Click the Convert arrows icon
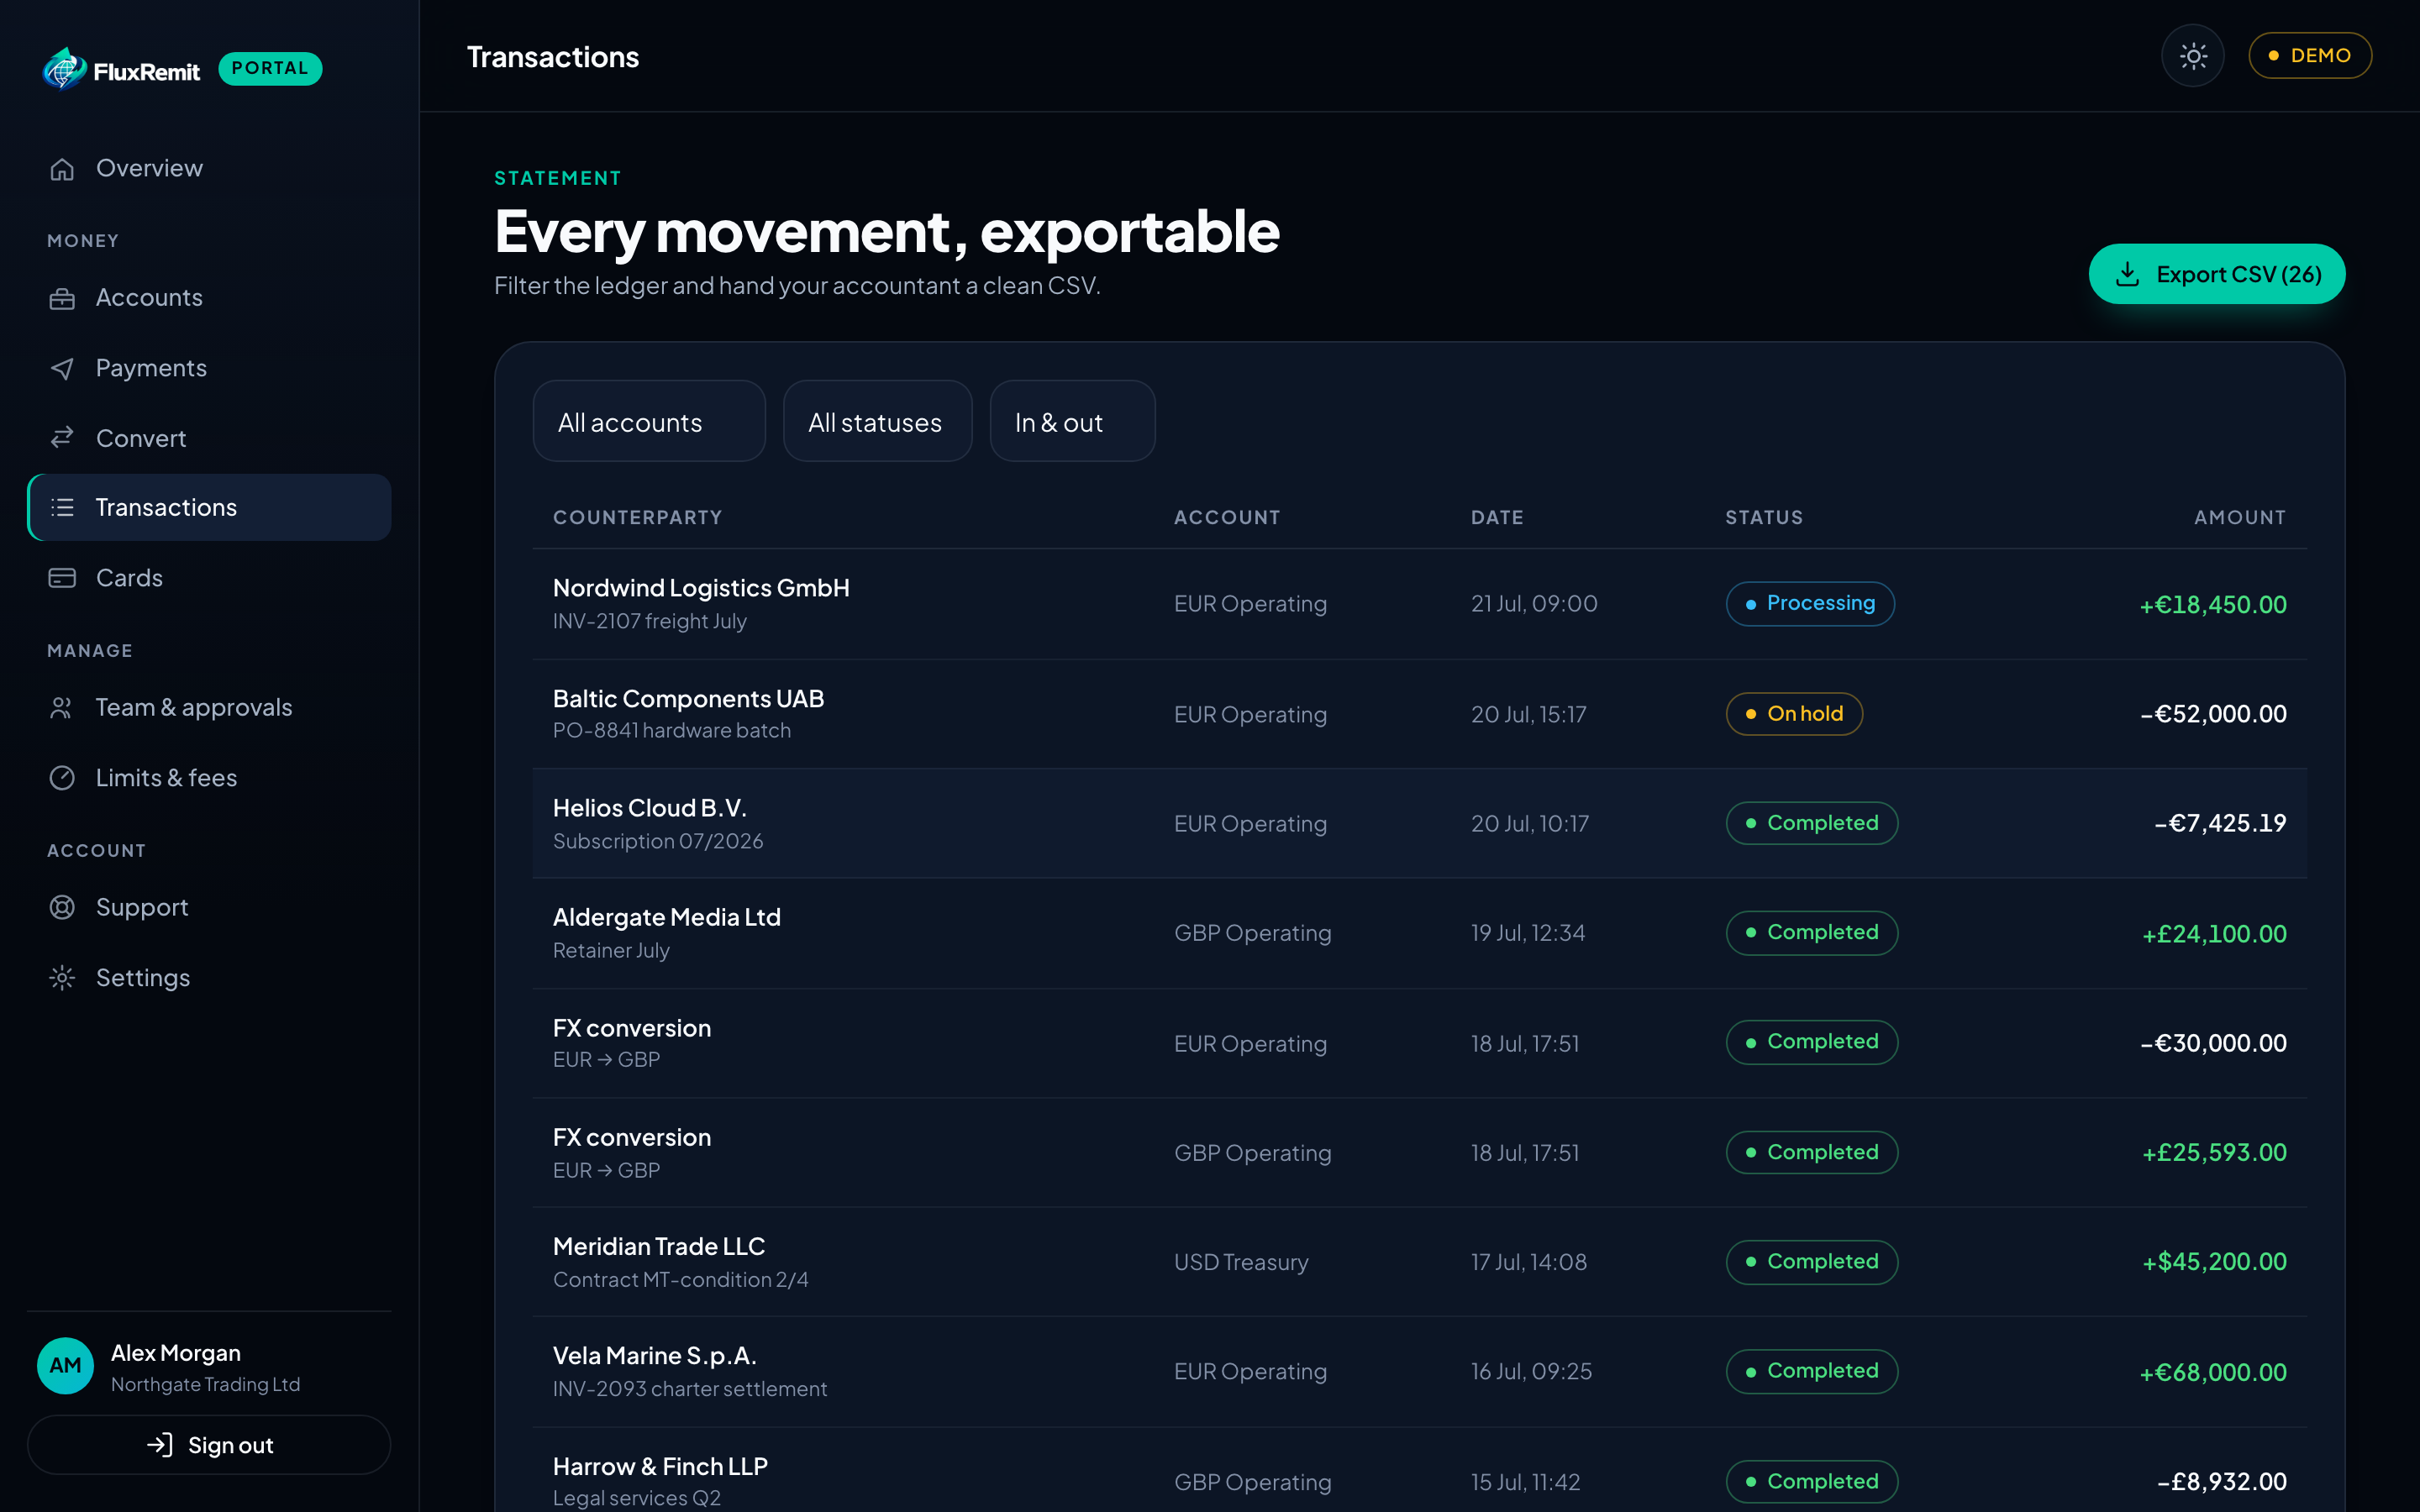 pos(62,438)
